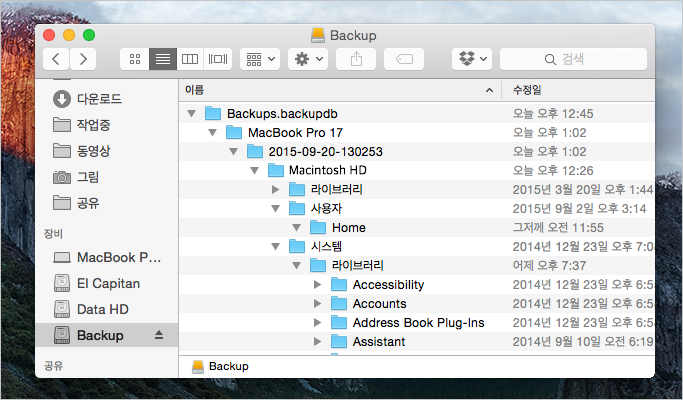Open the item arrangement dropdown
Viewport: 683px width, 400px height.
tap(260, 59)
